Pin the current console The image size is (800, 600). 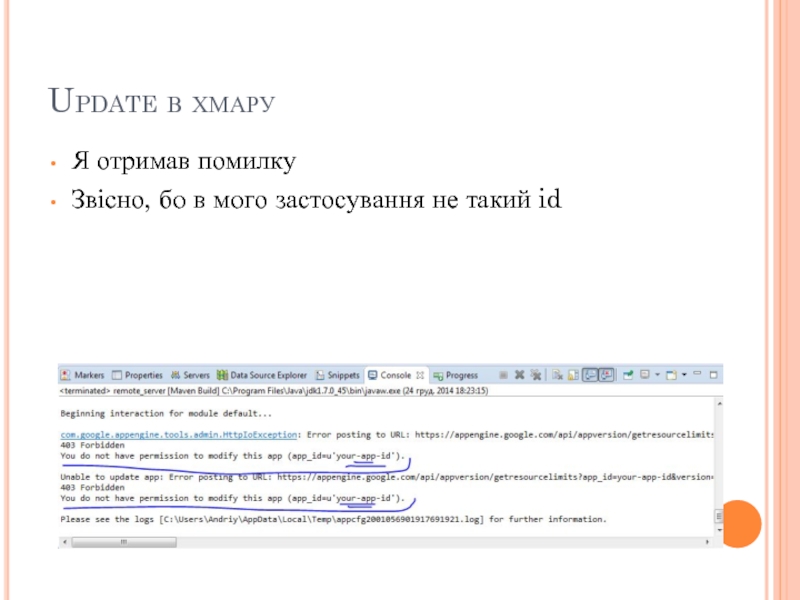click(628, 375)
